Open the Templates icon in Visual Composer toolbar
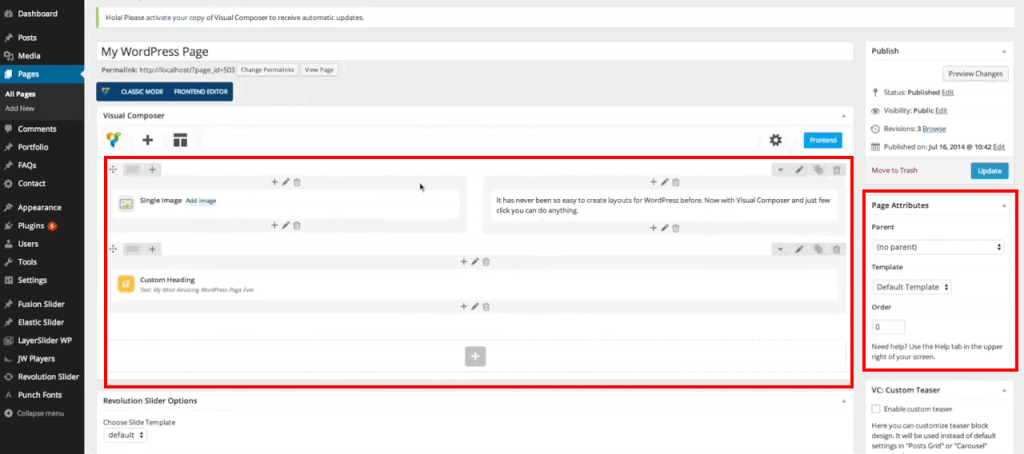This screenshot has width=1024, height=454. point(181,140)
